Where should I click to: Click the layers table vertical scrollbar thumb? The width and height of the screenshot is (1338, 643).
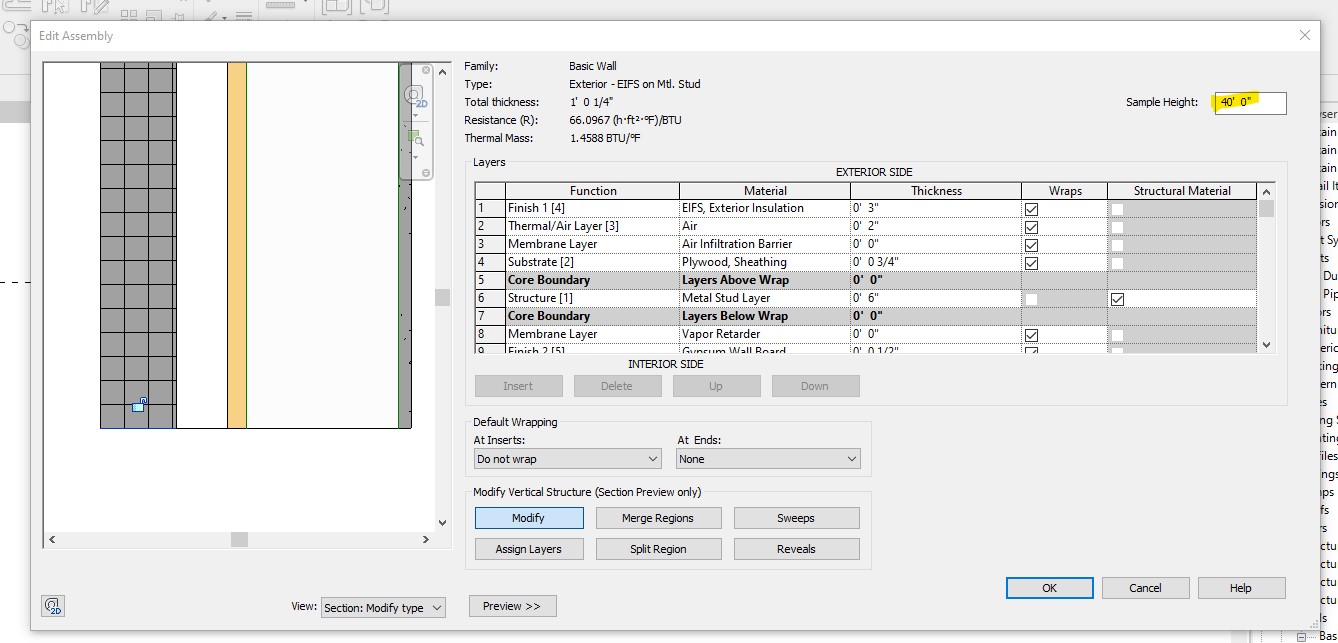pos(1267,209)
